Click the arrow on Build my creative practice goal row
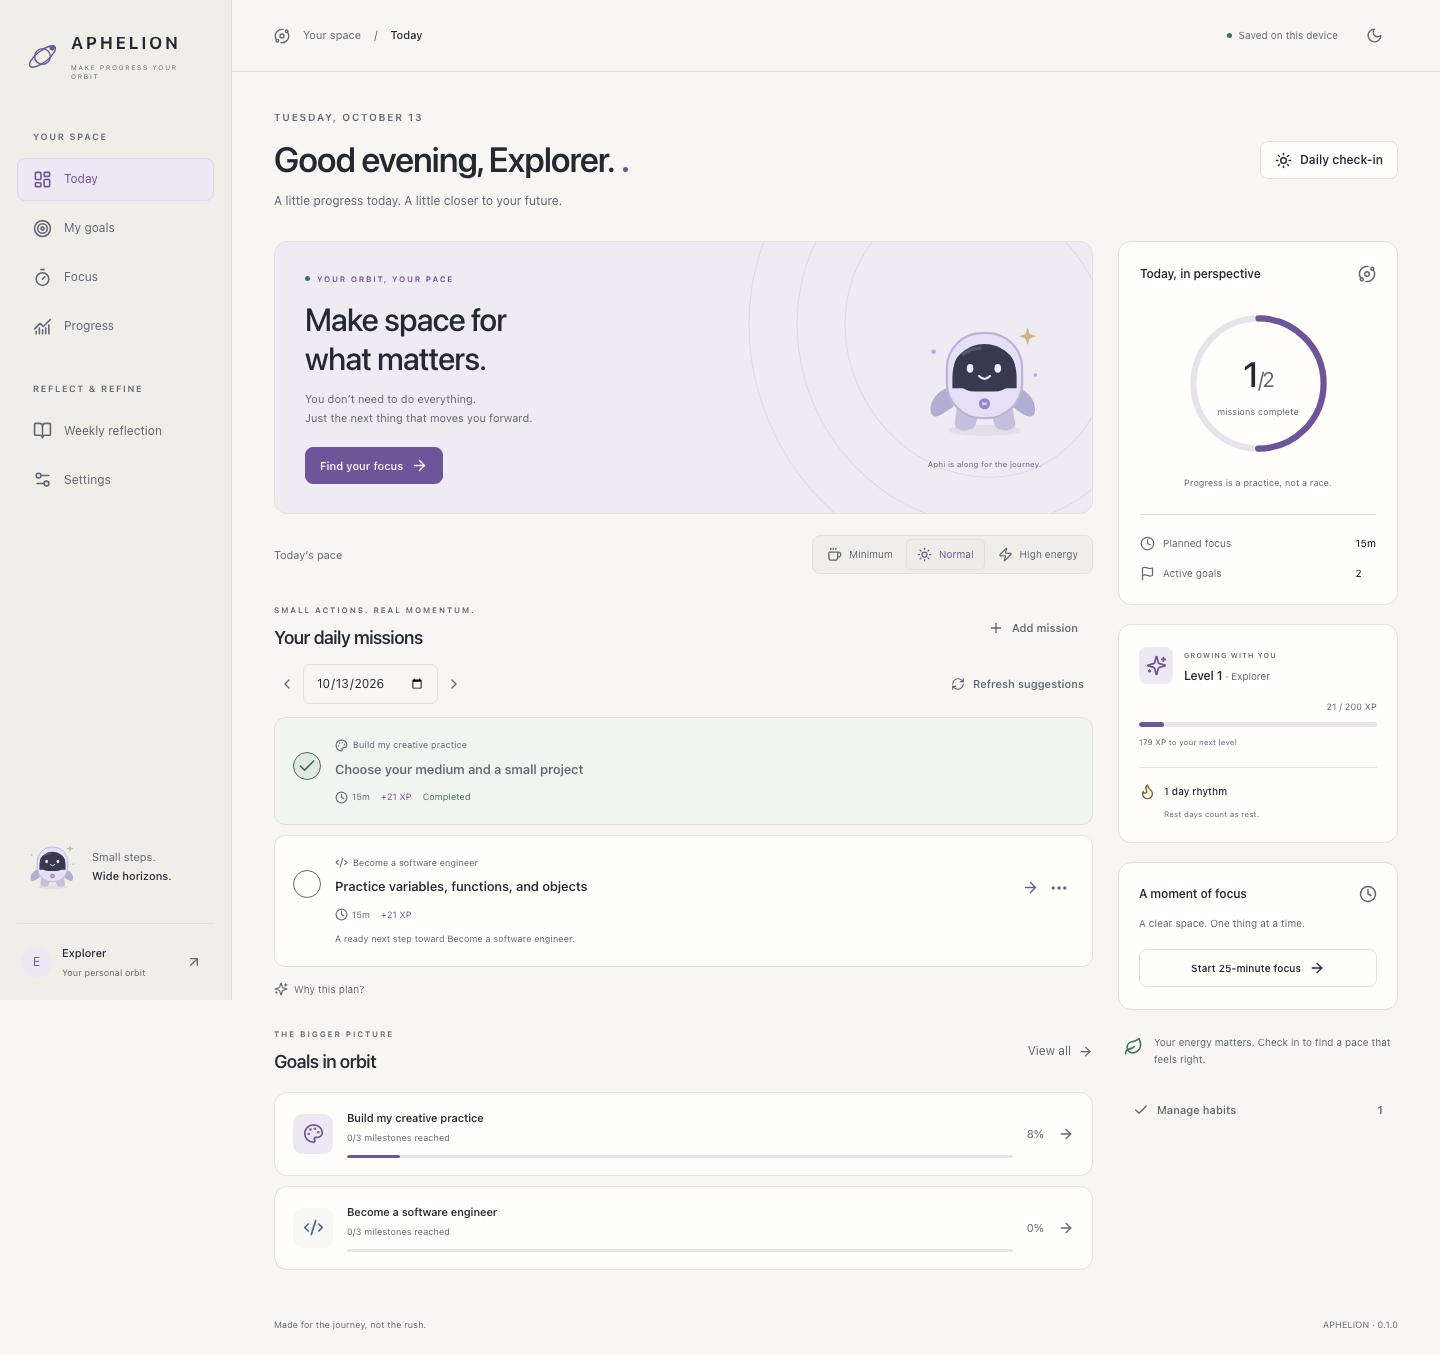Viewport: 1440px width, 1355px height. coord(1066,1134)
